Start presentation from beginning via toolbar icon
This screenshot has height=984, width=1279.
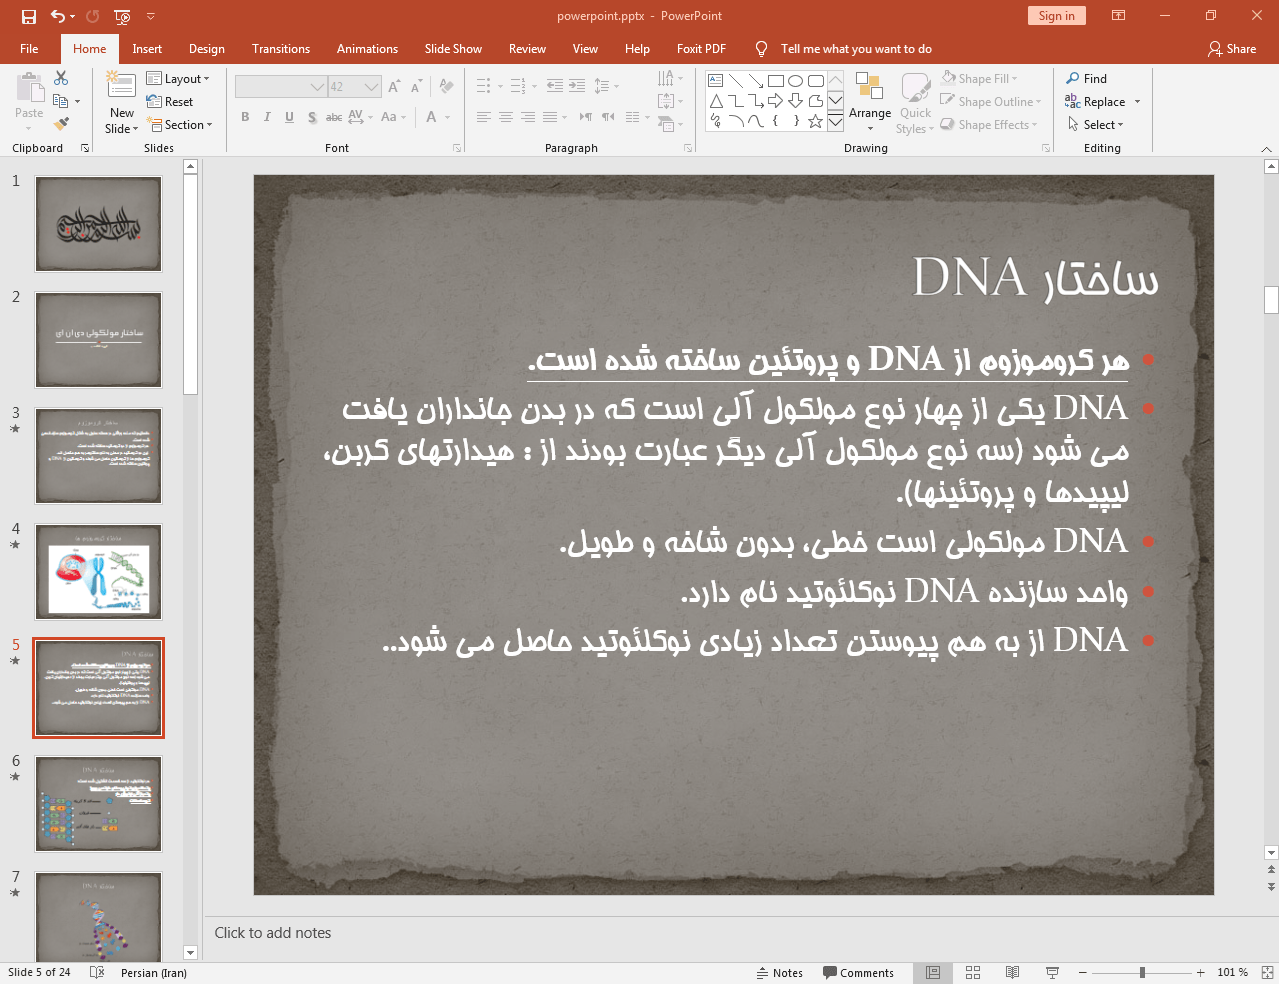[x=122, y=16]
